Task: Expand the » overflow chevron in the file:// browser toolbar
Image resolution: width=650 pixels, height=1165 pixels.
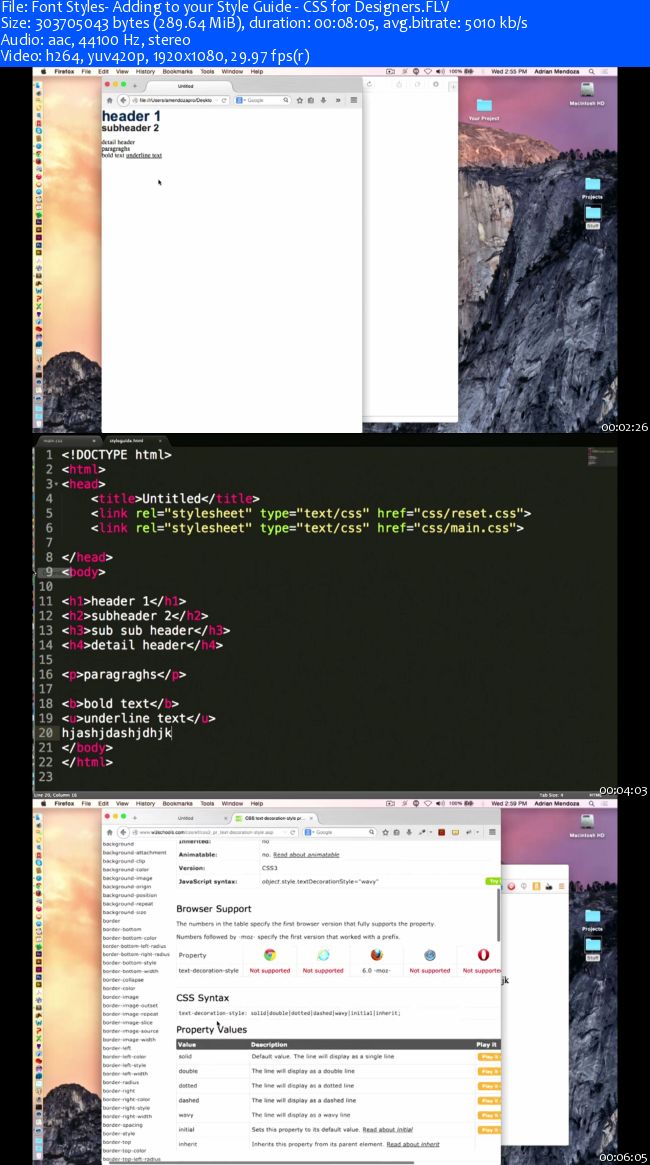Action: click(338, 100)
